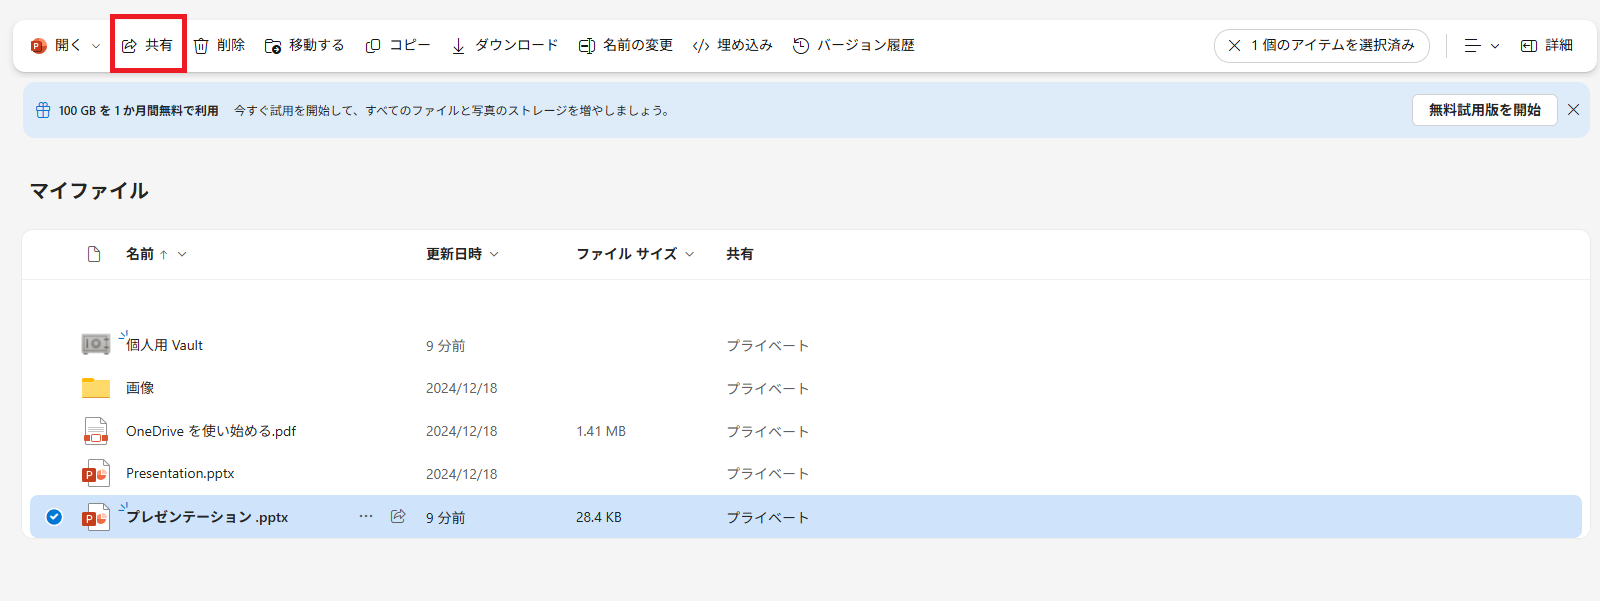Uncheck the selected プレゼンテーション.pptx checkbox
Image resolution: width=1600 pixels, height=601 pixels.
[x=54, y=517]
